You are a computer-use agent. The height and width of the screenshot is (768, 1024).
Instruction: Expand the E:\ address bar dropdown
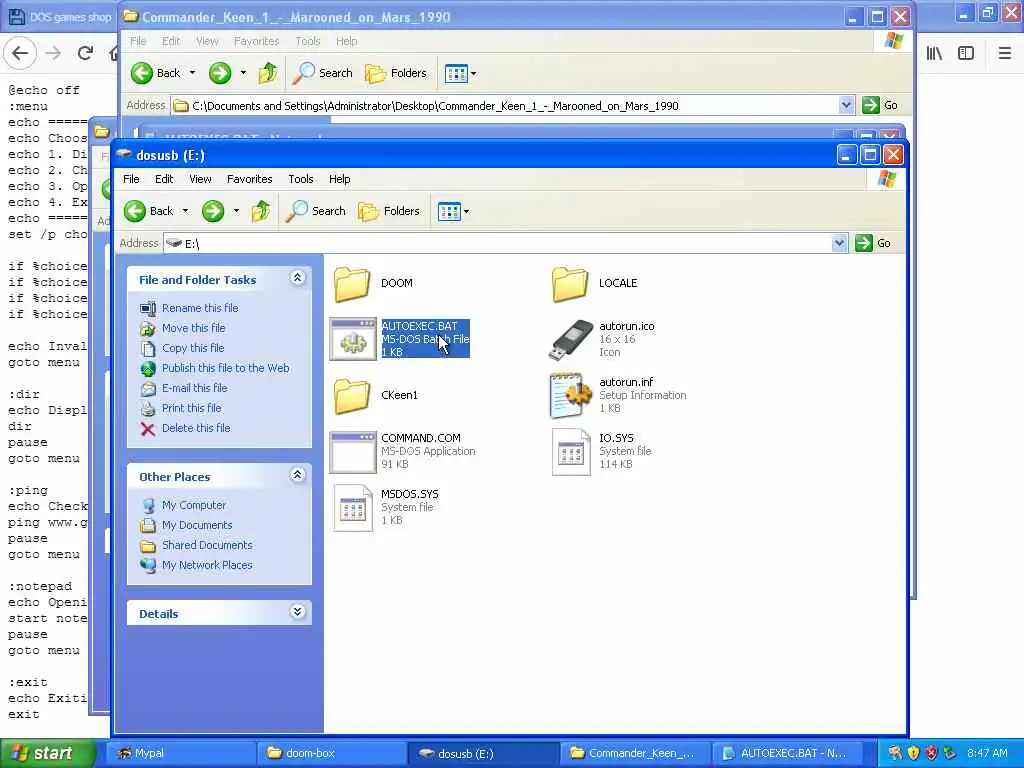pyautogui.click(x=839, y=243)
